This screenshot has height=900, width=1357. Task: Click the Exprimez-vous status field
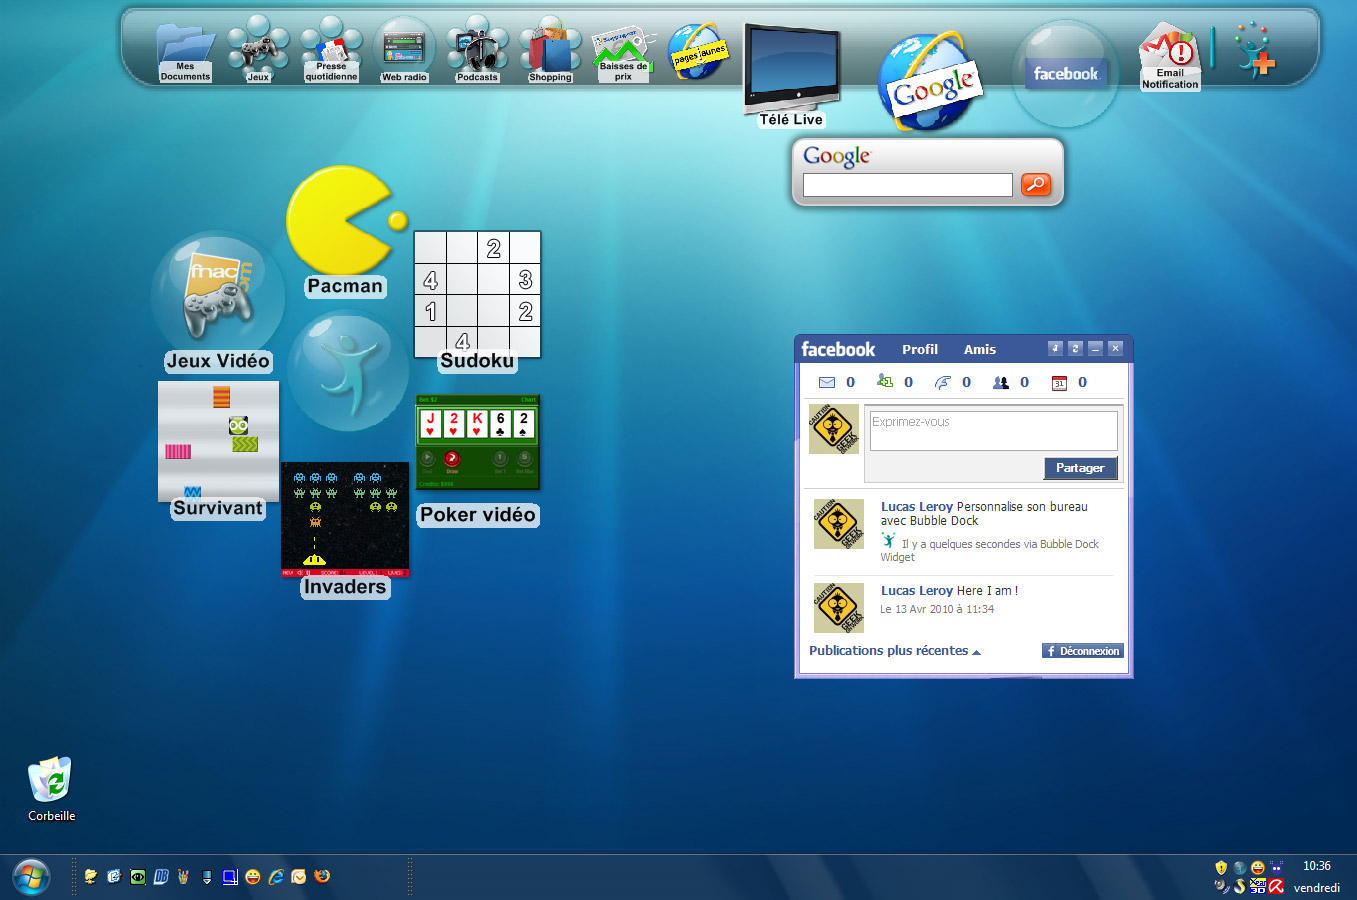coord(993,431)
